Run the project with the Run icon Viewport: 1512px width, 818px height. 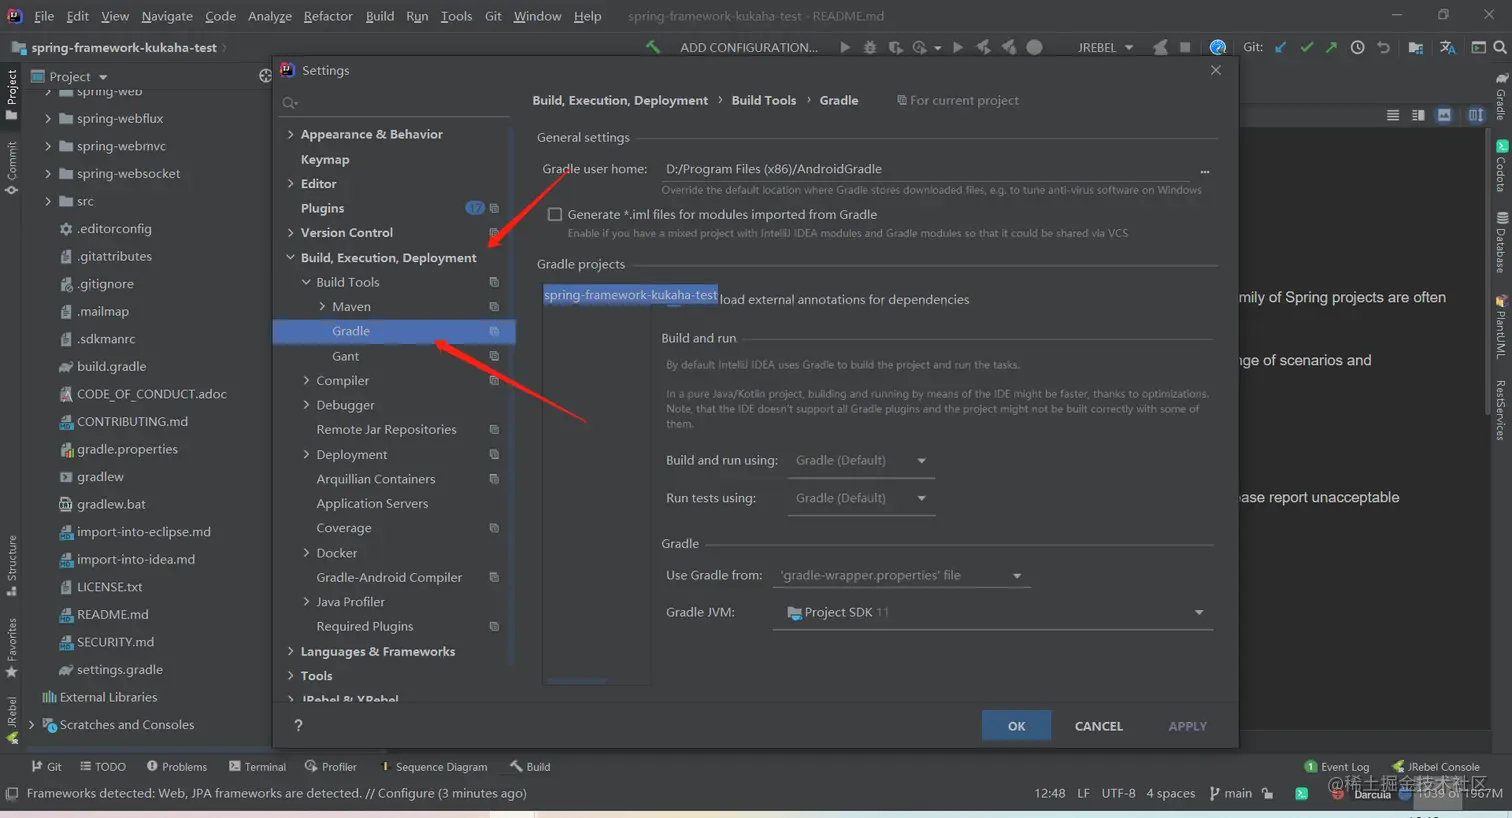point(845,47)
